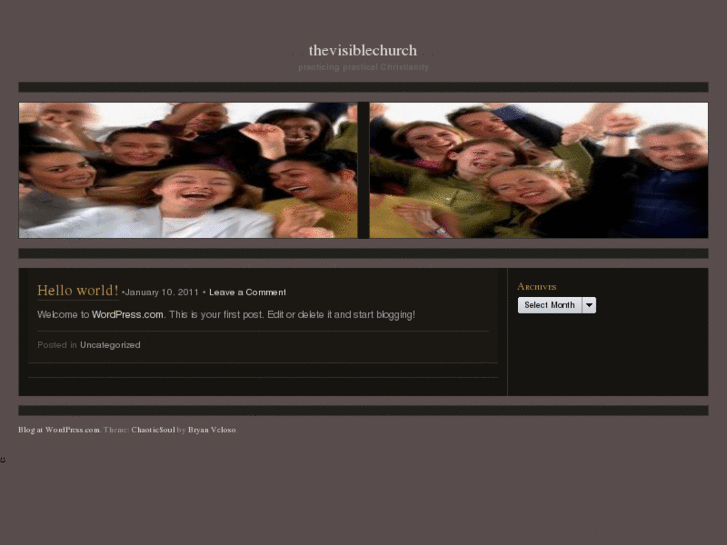Screen dimensions: 727x545
Task: Click the Posted in label
Action: pyautogui.click(x=57, y=345)
